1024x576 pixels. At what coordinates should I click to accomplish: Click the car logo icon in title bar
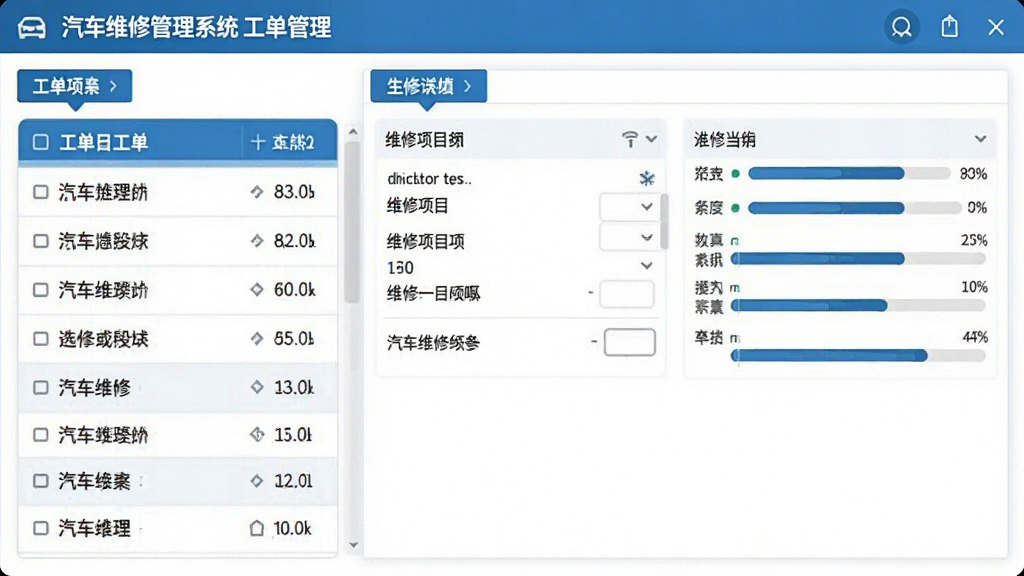click(31, 27)
